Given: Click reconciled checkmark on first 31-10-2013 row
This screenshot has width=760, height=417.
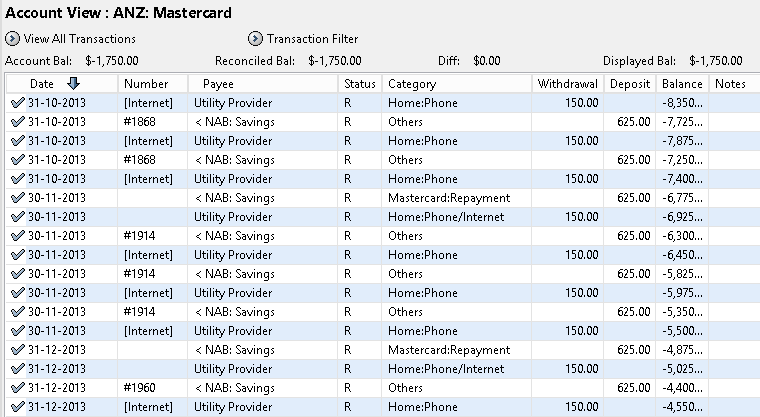Looking at the screenshot, I should [x=17, y=103].
